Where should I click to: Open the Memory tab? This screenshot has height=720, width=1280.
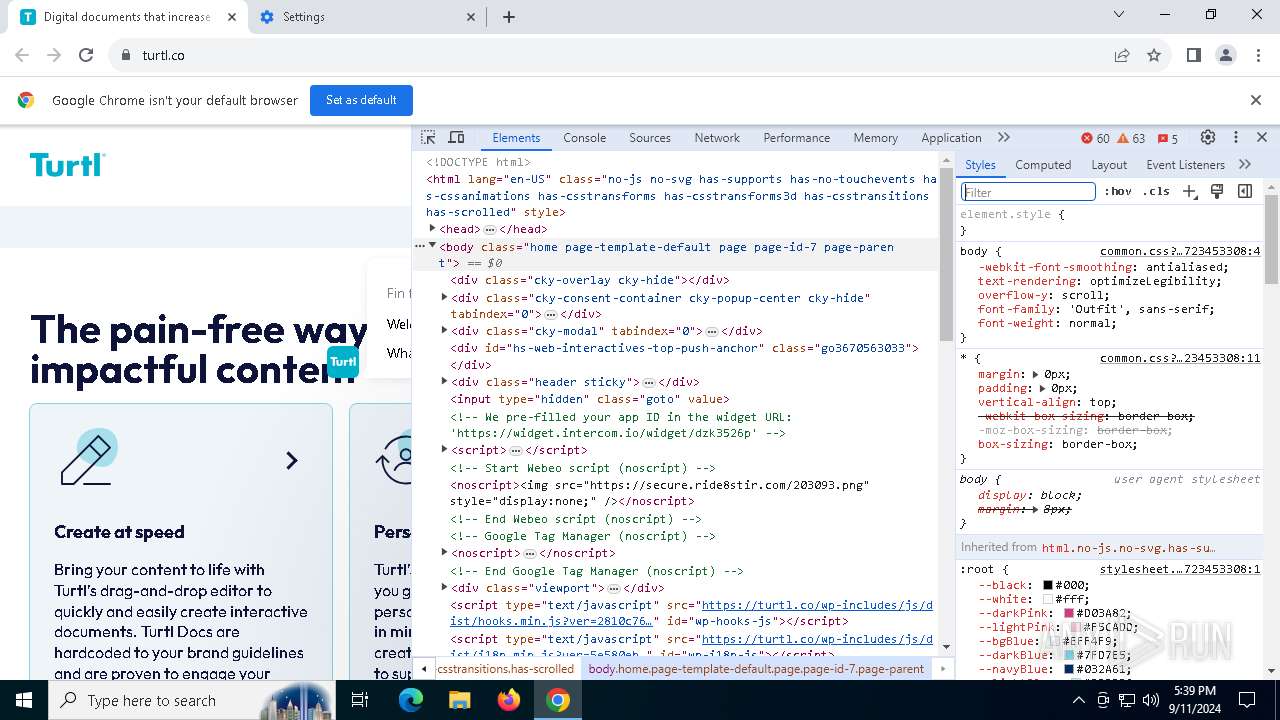tap(875, 138)
